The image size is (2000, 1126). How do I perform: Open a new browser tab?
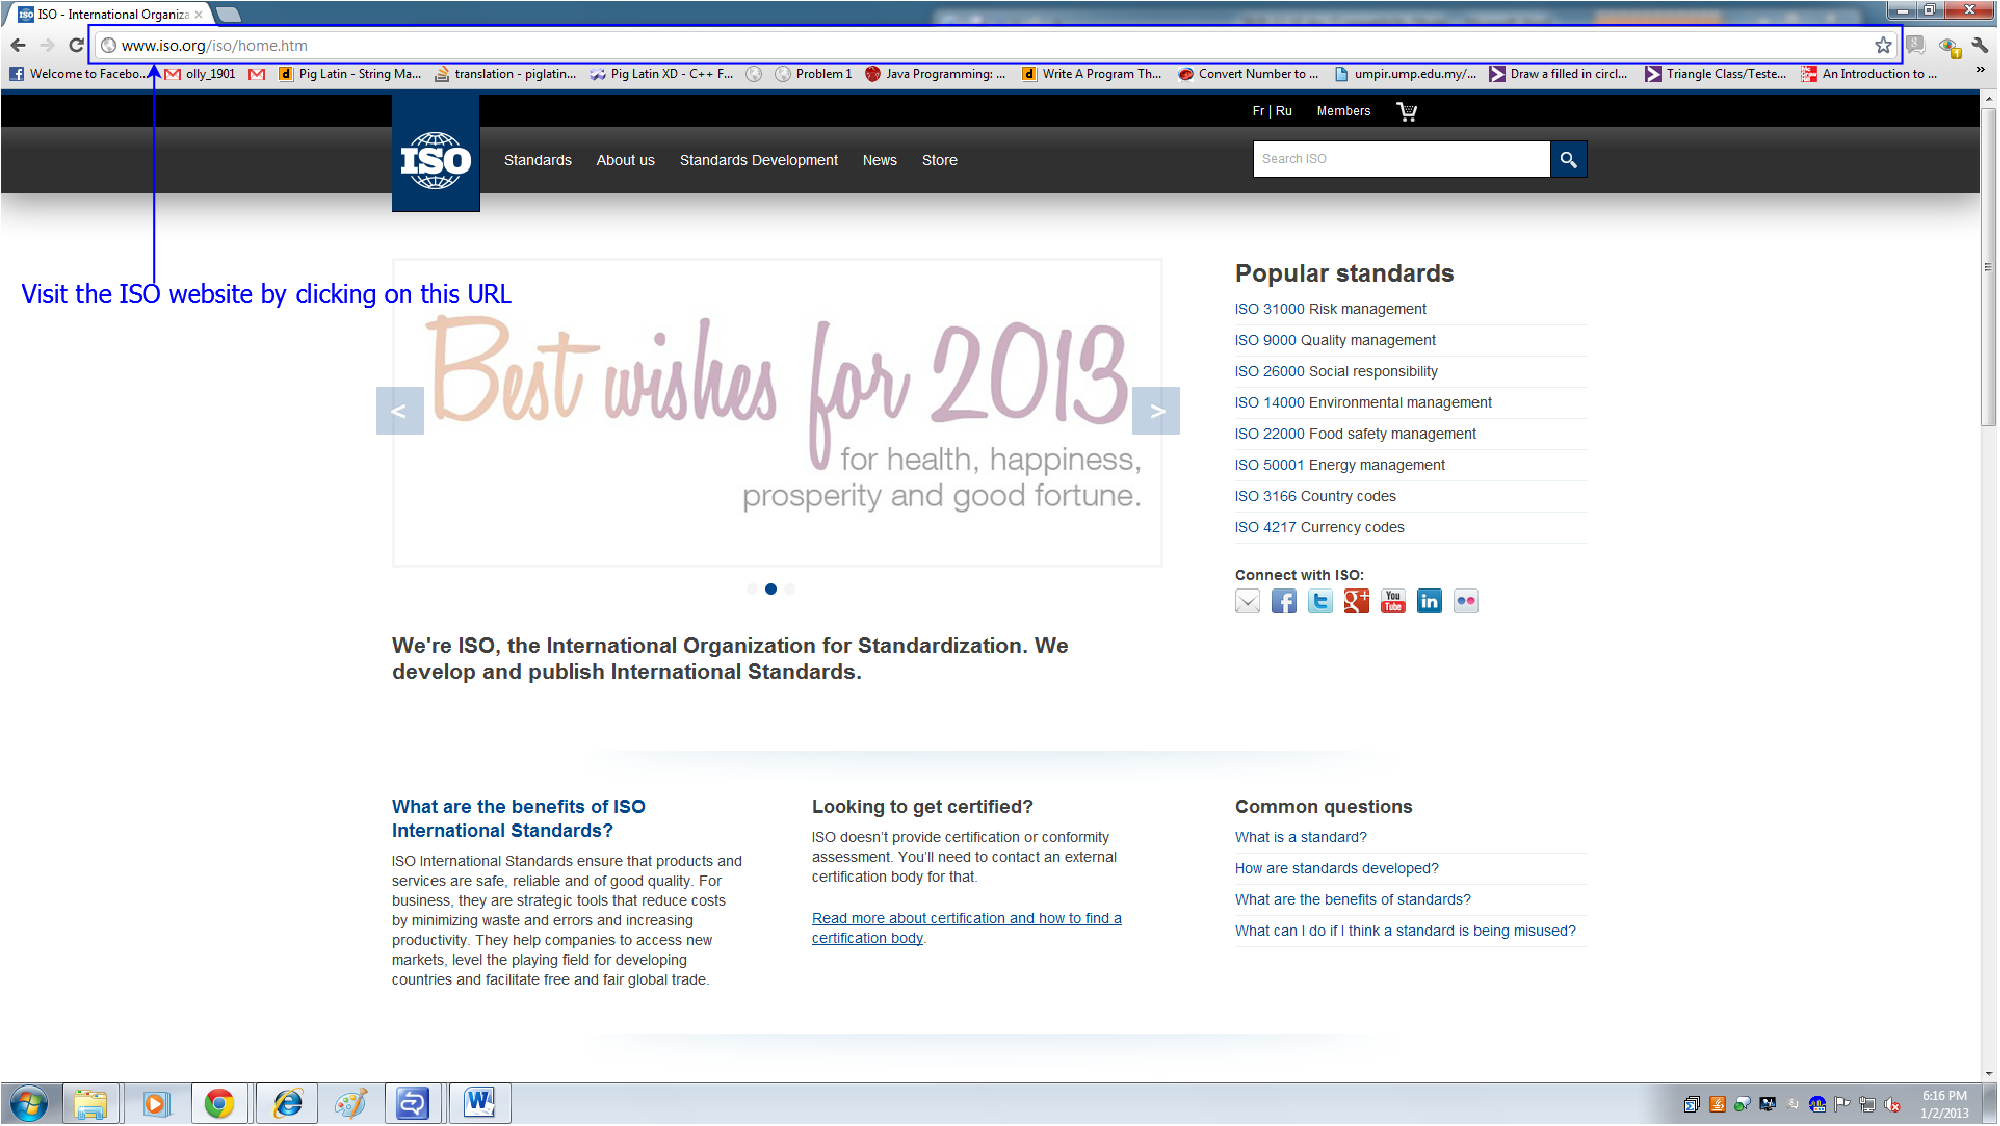click(229, 14)
